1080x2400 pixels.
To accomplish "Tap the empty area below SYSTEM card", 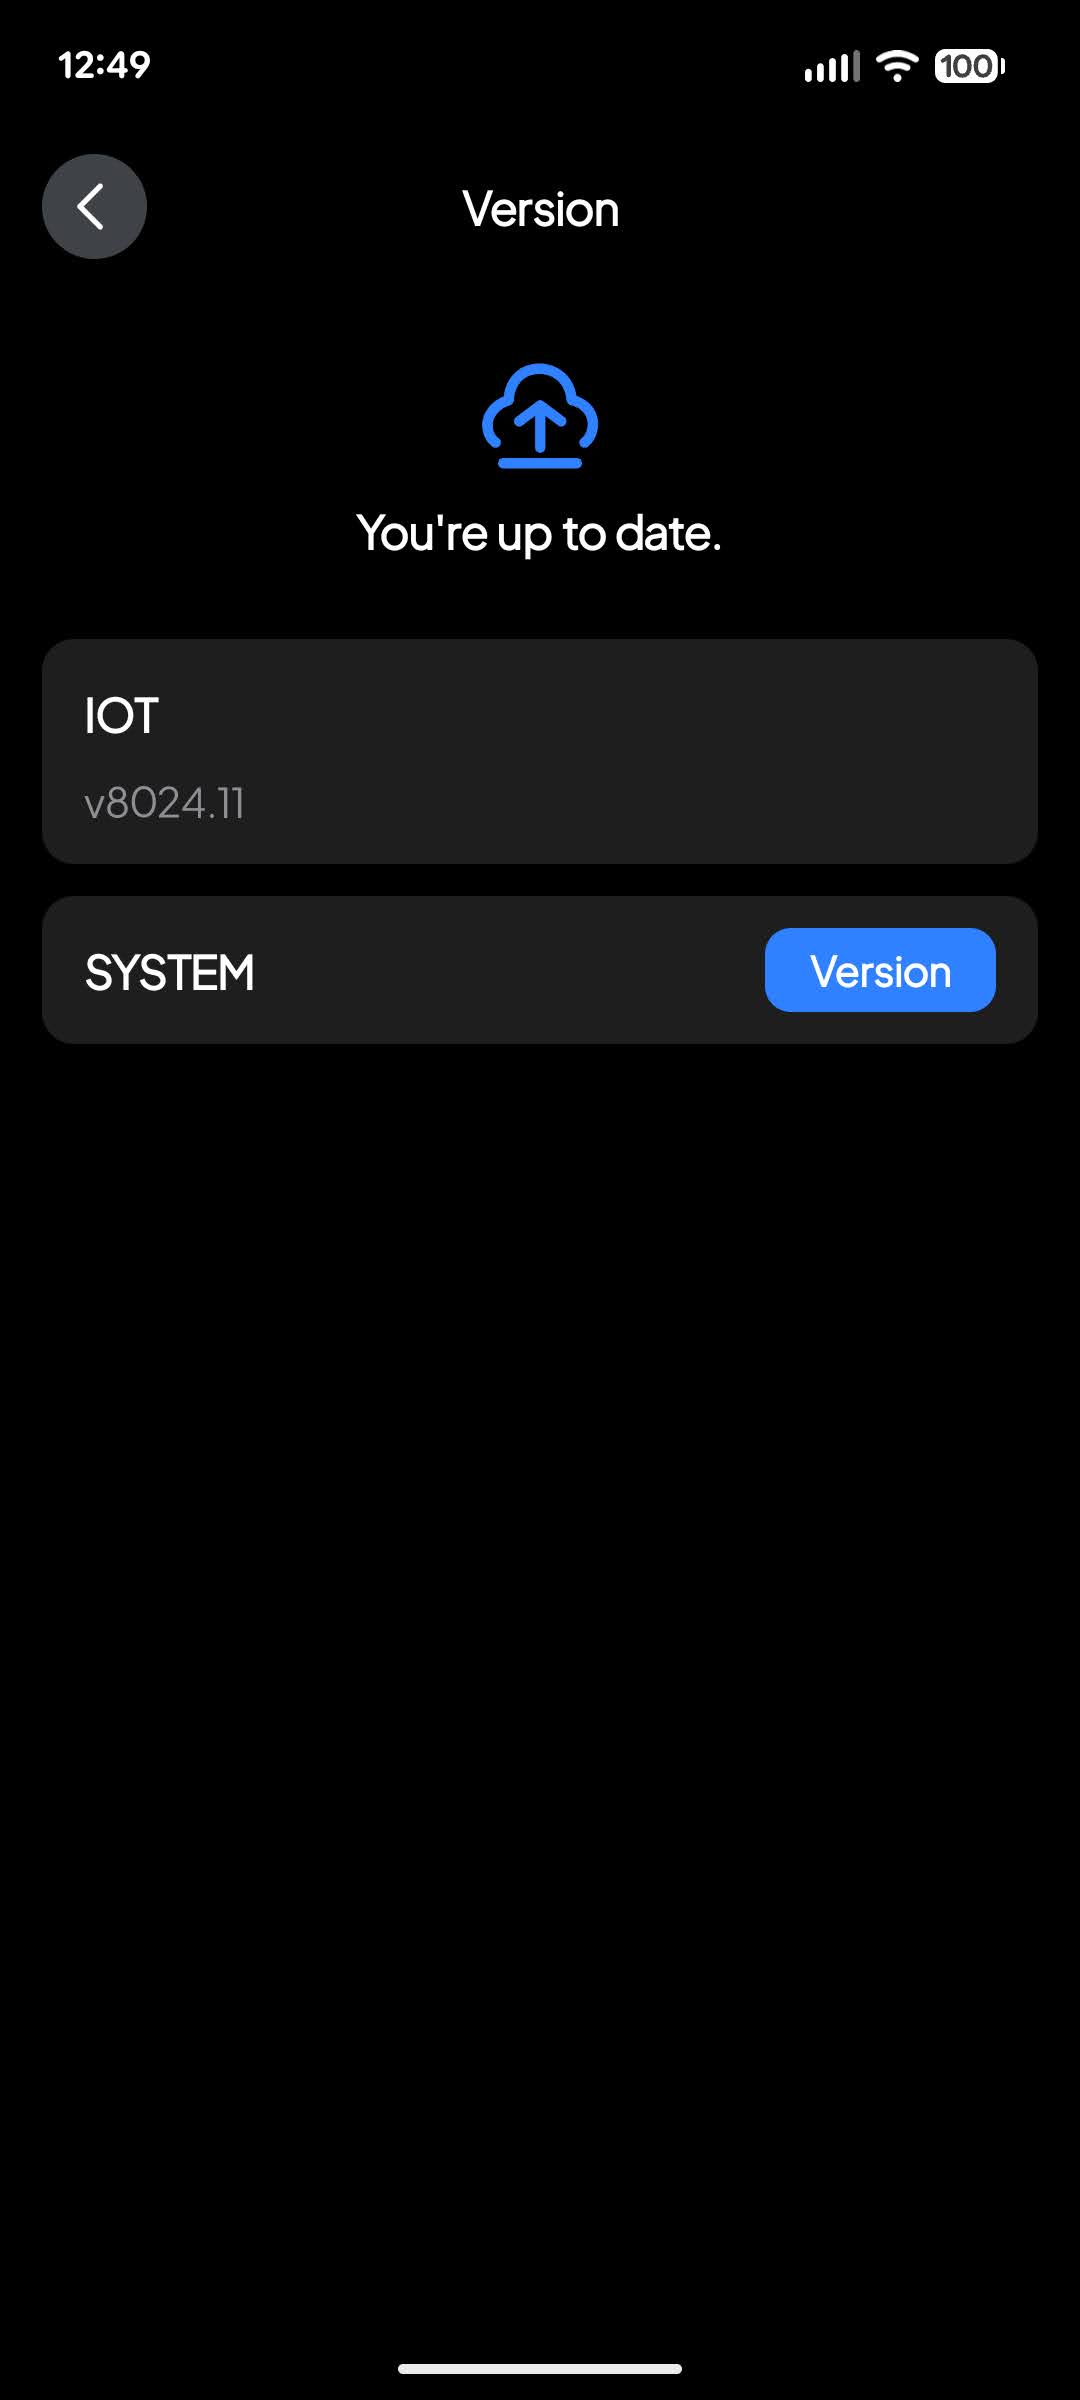I will pyautogui.click(x=540, y=1650).
